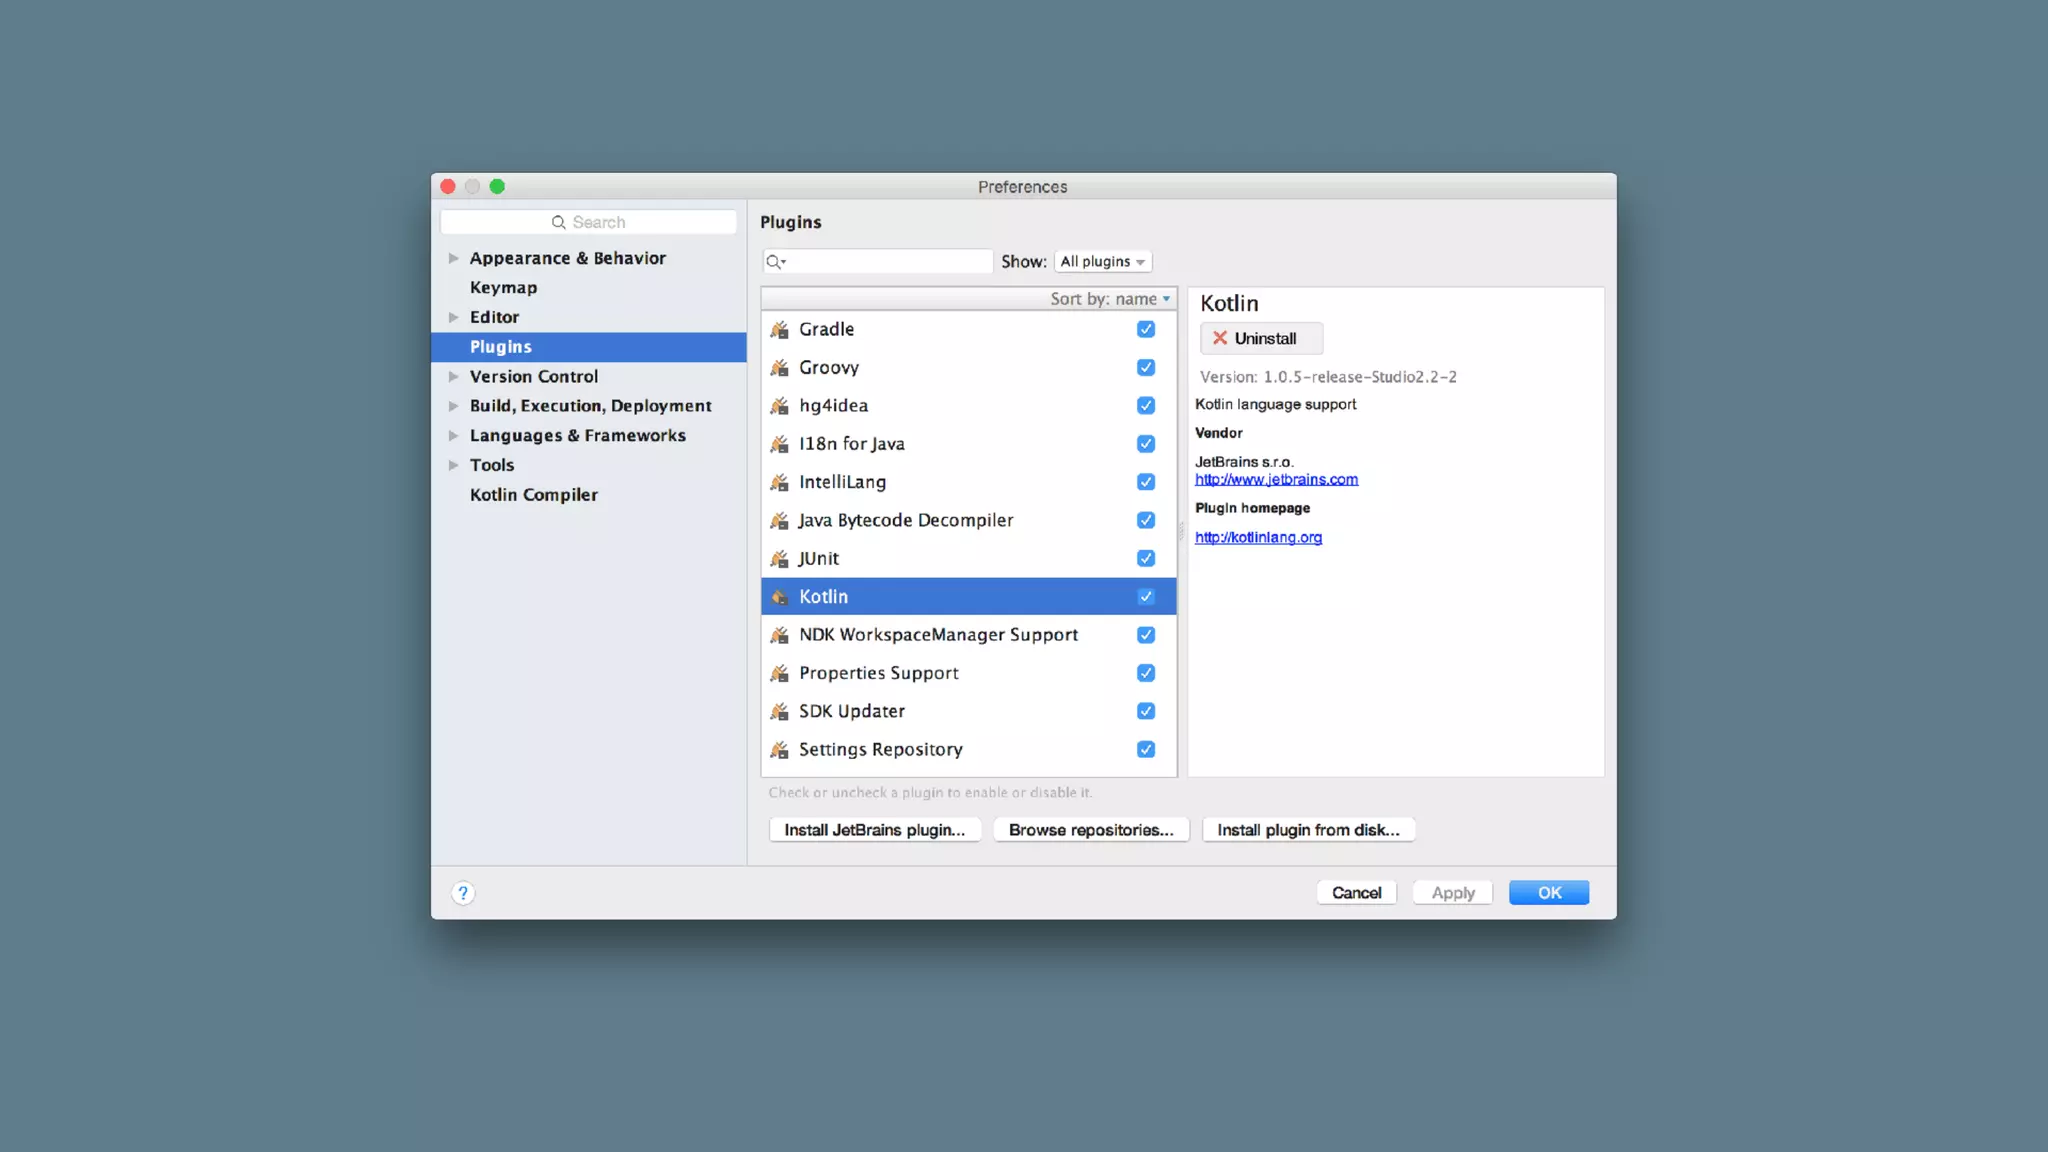Click the plugin icon next to Groovy
This screenshot has height=1152, width=2048.
tap(779, 368)
